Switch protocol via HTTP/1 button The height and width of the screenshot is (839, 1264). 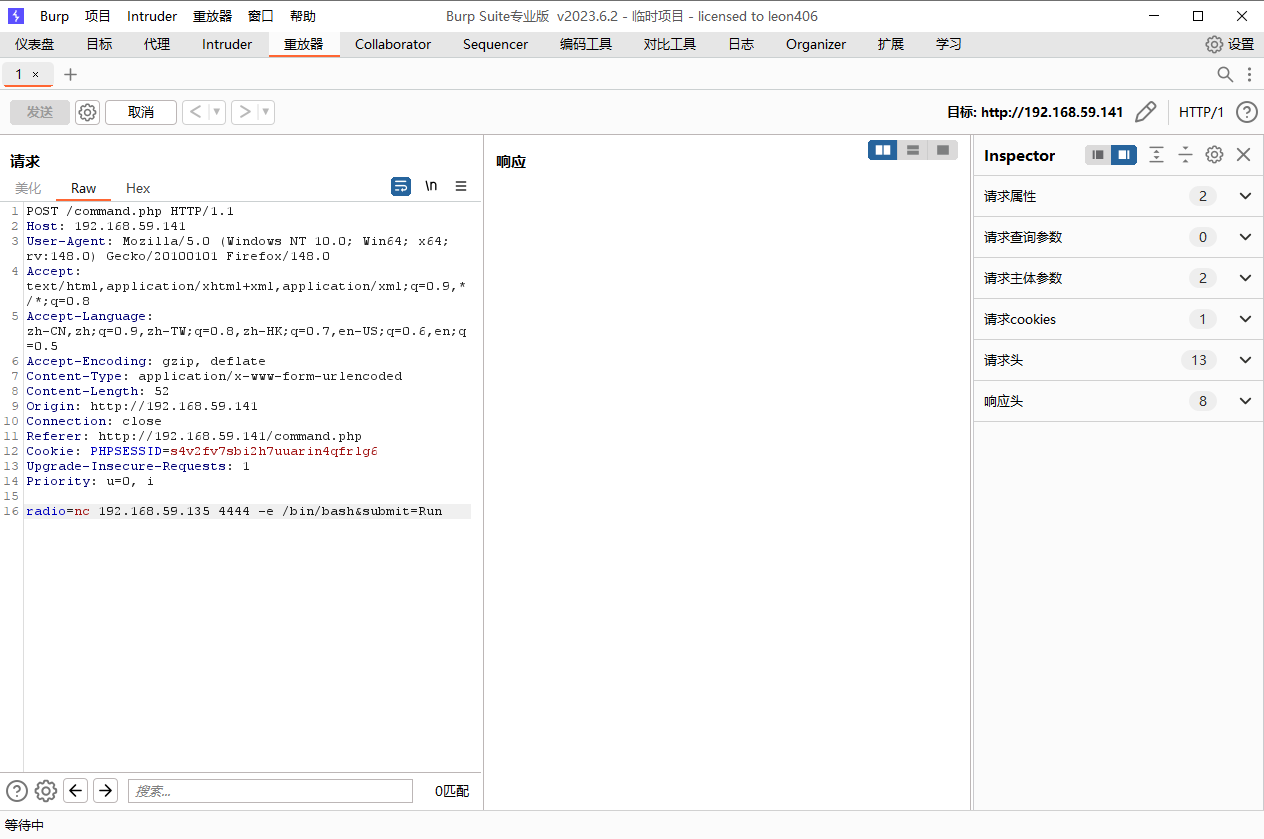tap(1201, 112)
